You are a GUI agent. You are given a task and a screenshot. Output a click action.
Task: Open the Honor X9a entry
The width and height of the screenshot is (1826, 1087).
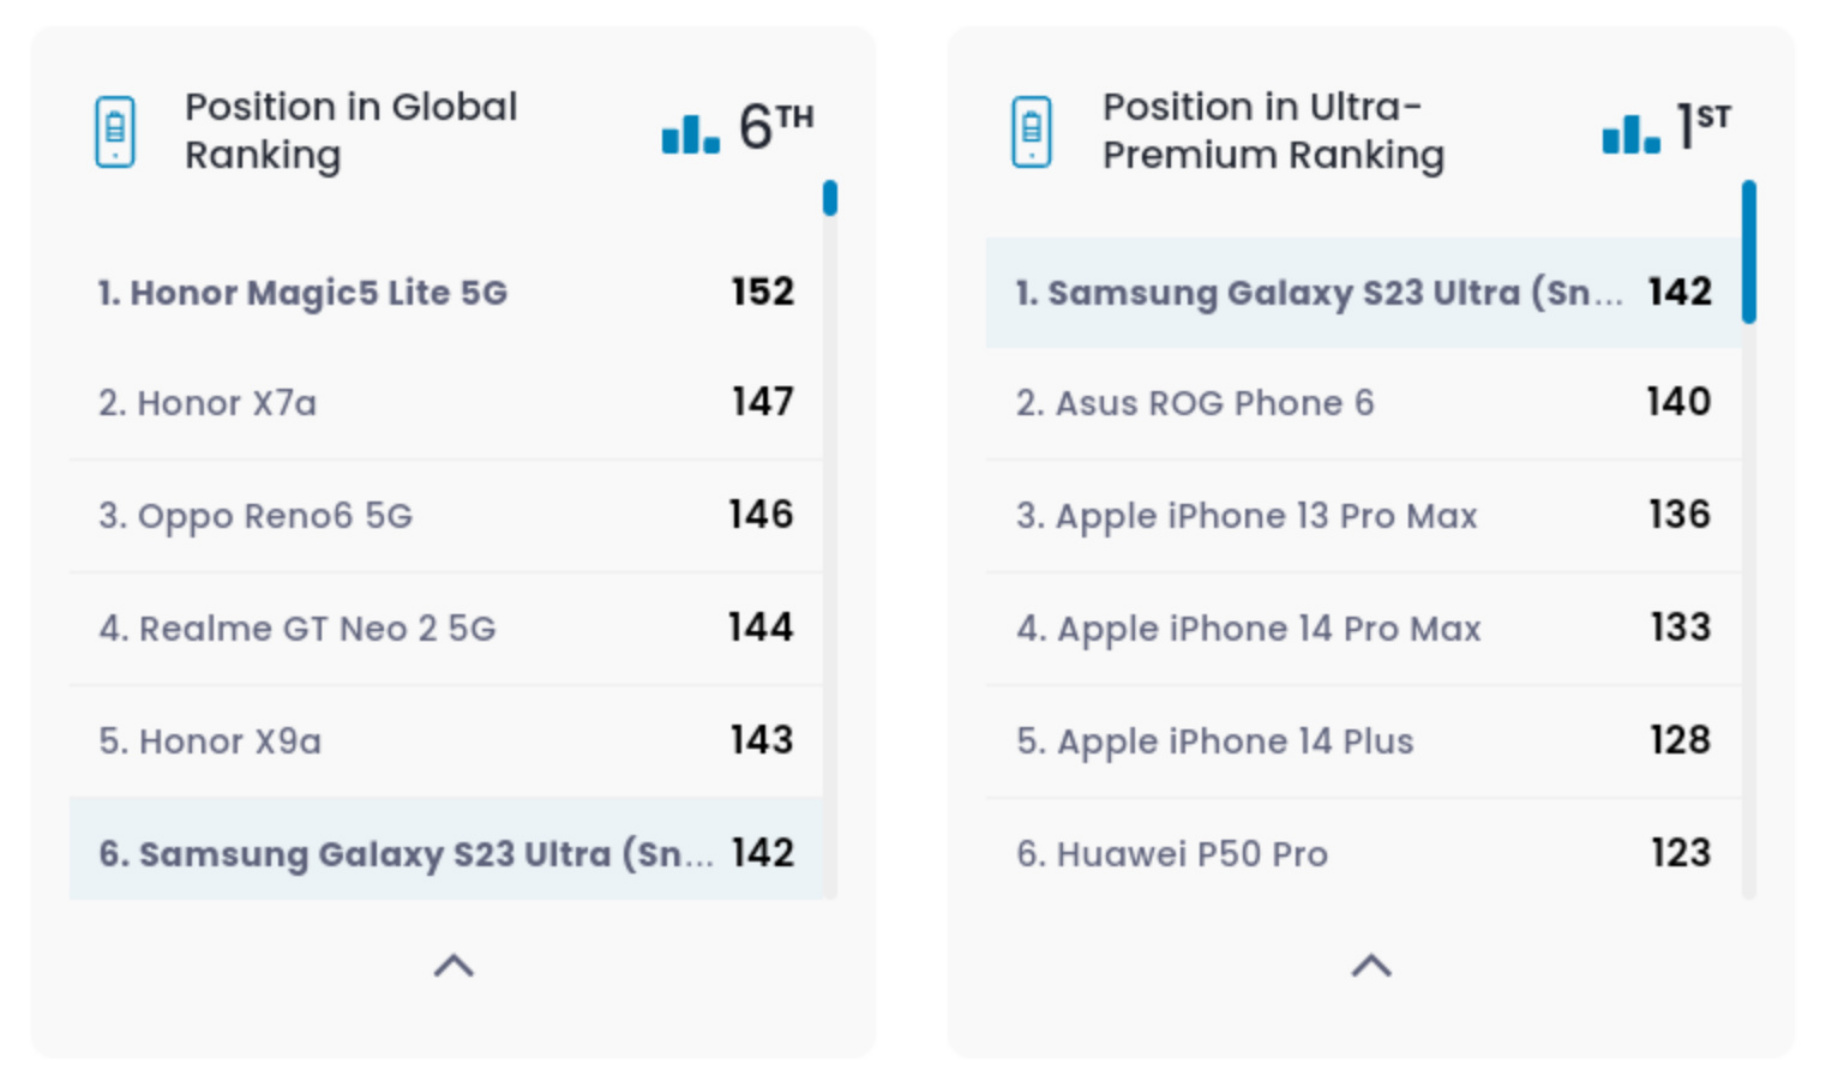210,742
